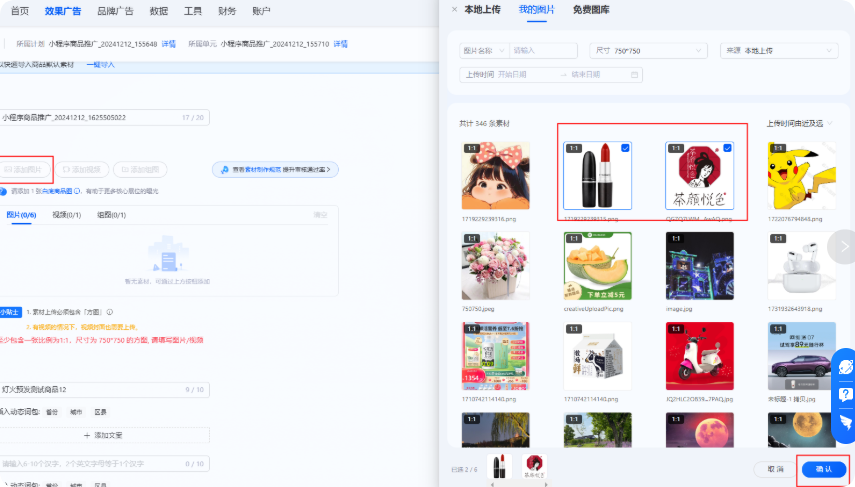Click the 添加组图 button
This screenshot has height=487, width=855.
[x=140, y=170]
